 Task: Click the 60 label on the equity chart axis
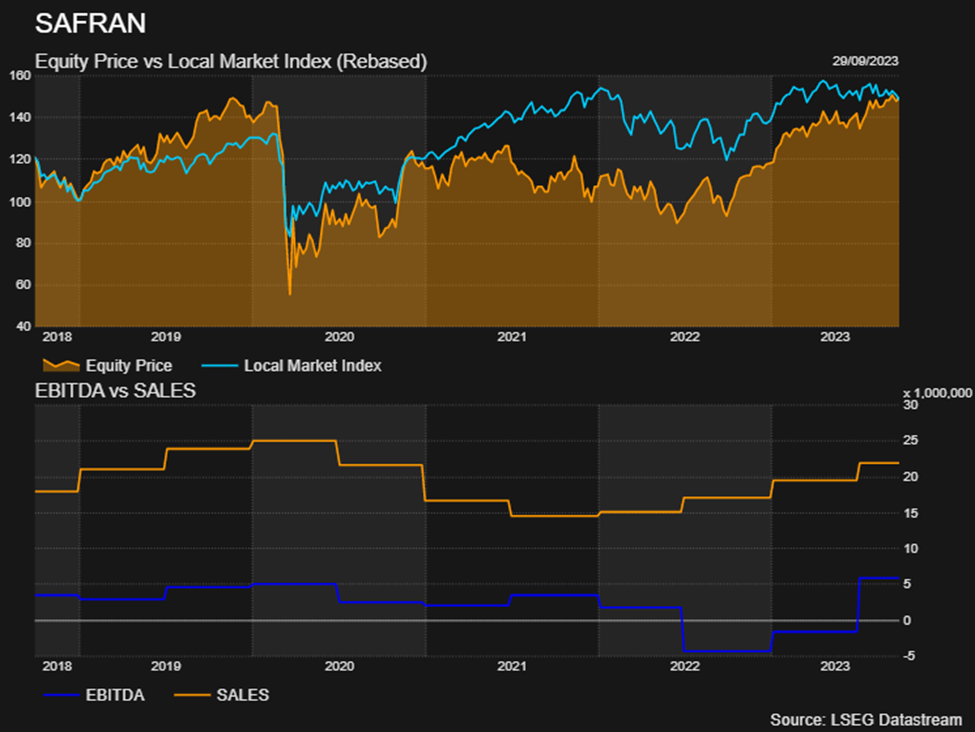click(23, 285)
